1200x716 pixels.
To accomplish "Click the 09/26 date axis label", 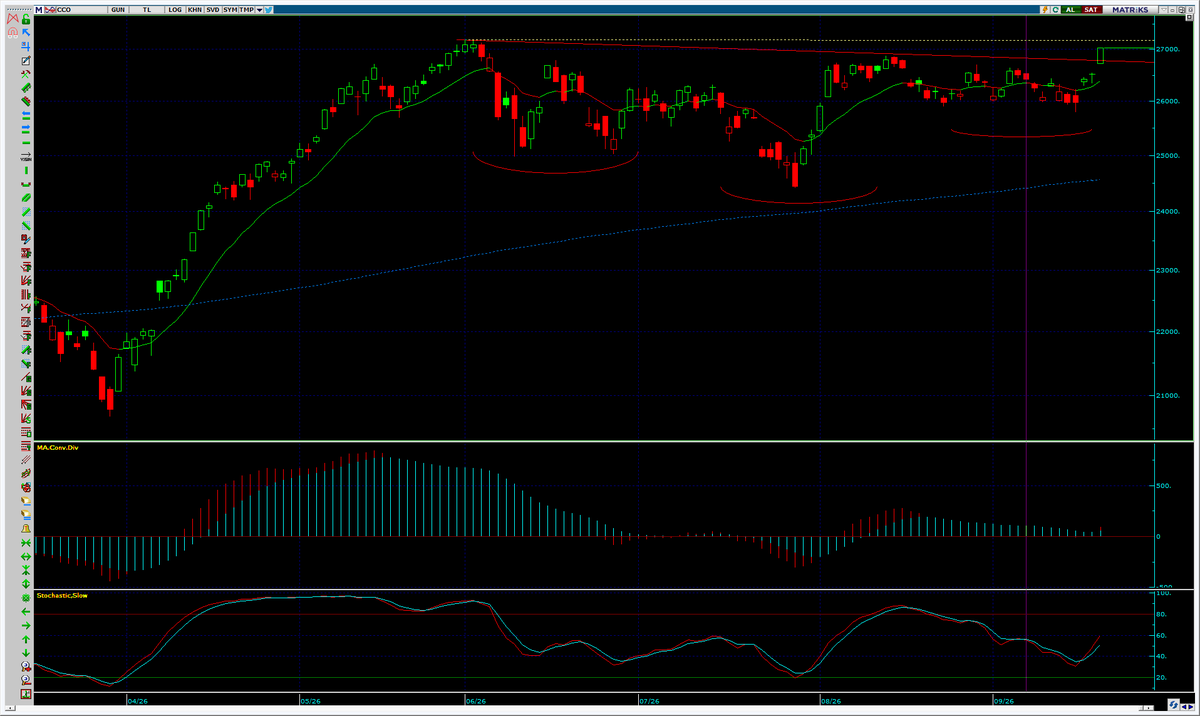I will [x=1005, y=701].
